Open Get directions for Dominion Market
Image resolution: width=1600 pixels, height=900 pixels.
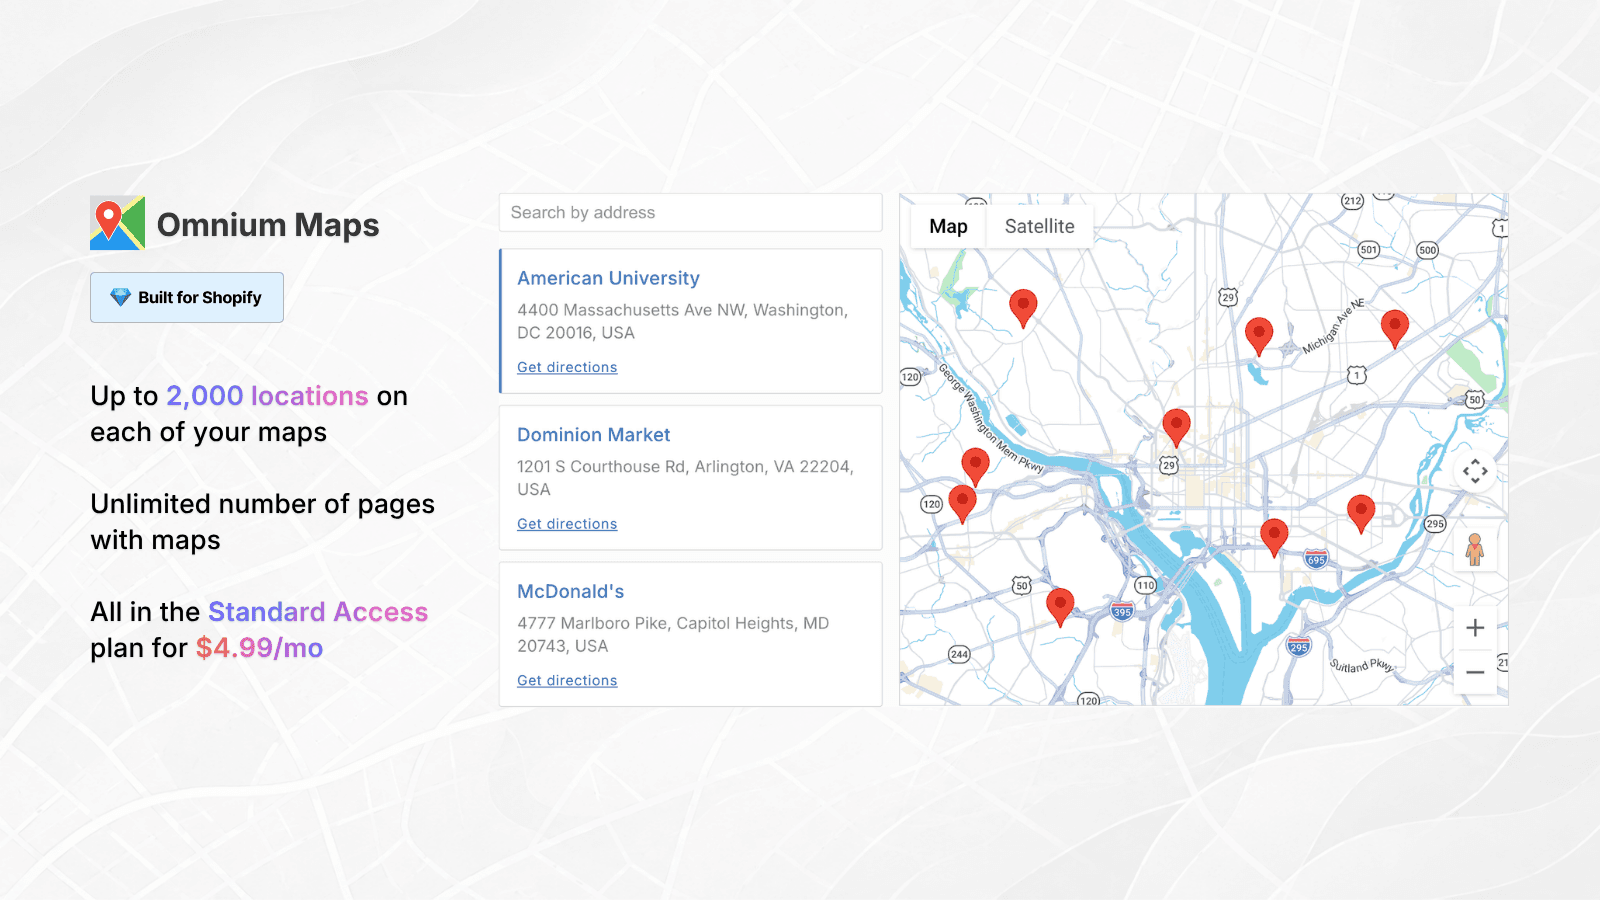point(567,524)
